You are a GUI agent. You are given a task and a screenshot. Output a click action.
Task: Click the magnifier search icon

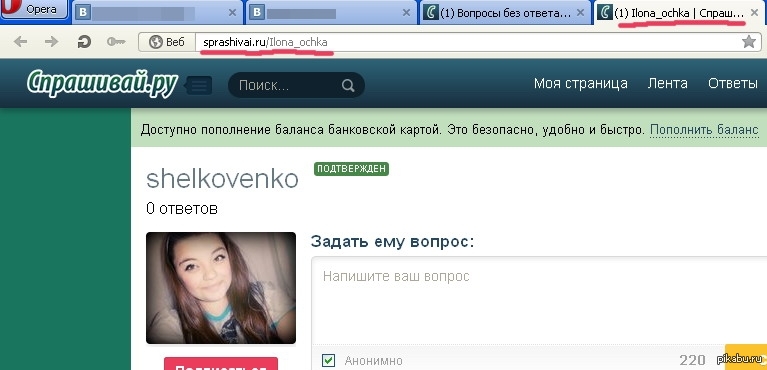pos(348,86)
